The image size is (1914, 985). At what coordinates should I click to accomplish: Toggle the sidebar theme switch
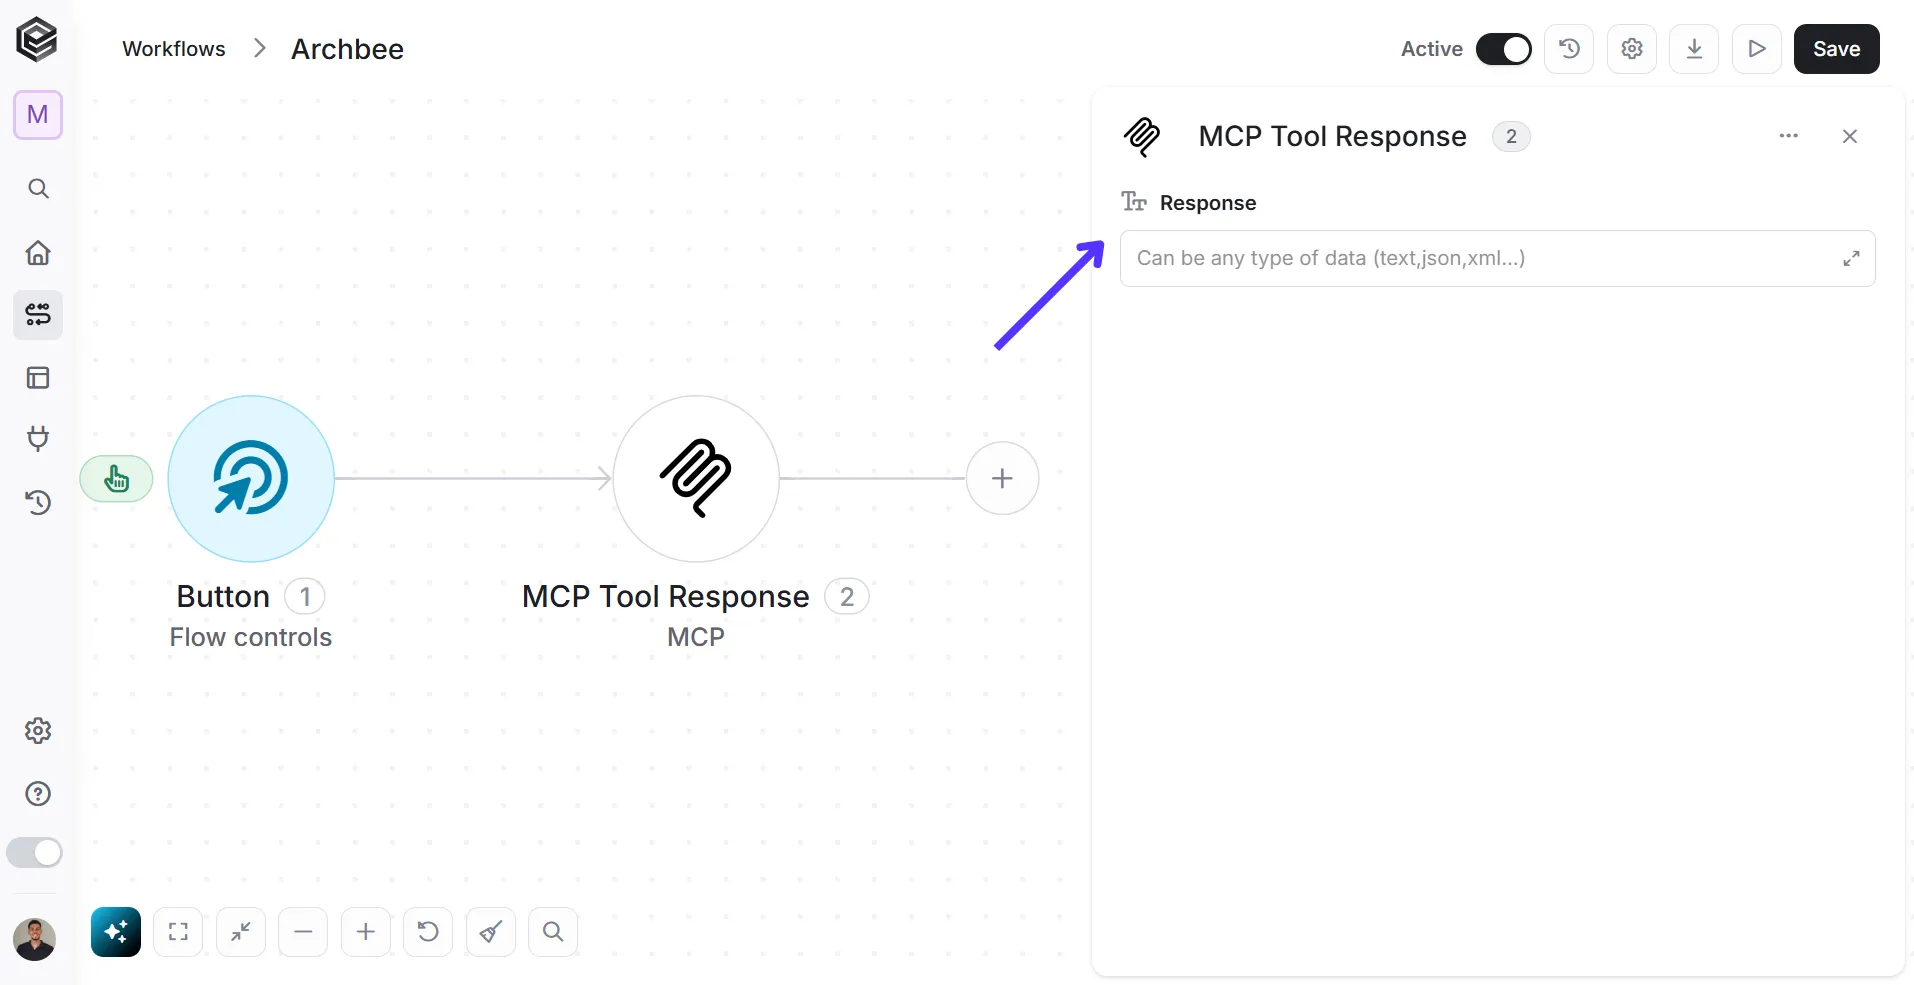pyautogui.click(x=35, y=853)
